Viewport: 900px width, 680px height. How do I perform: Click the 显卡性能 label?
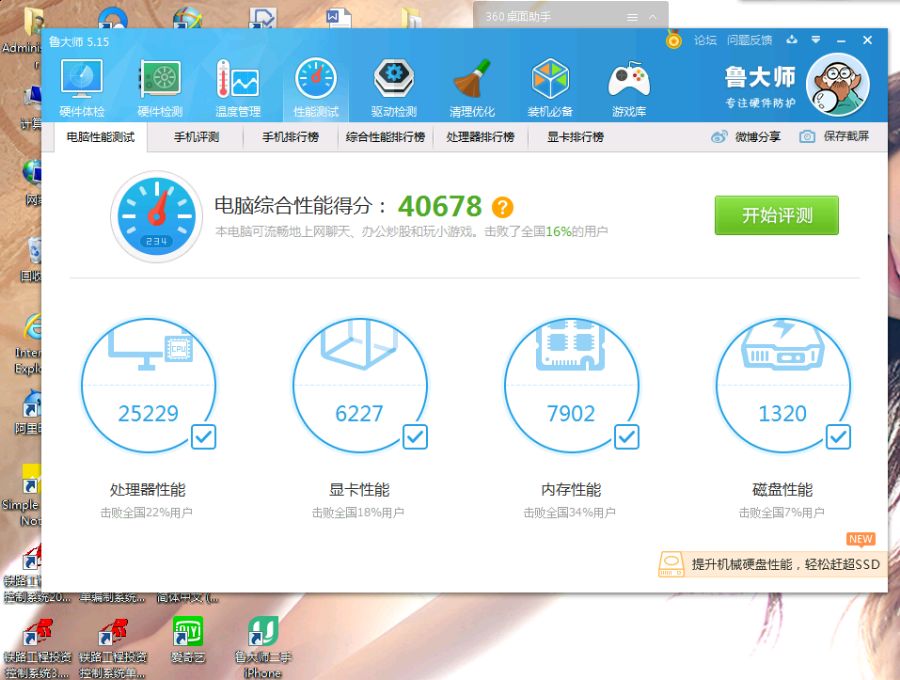(x=359, y=489)
